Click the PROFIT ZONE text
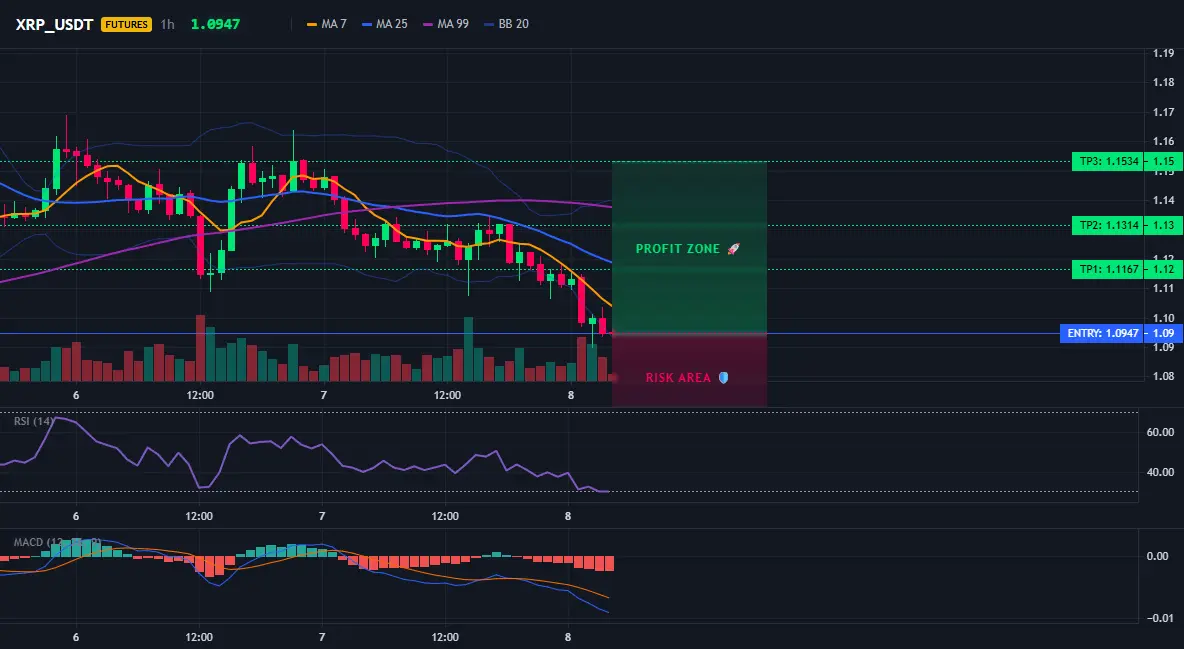Image resolution: width=1184 pixels, height=649 pixels. tap(677, 249)
